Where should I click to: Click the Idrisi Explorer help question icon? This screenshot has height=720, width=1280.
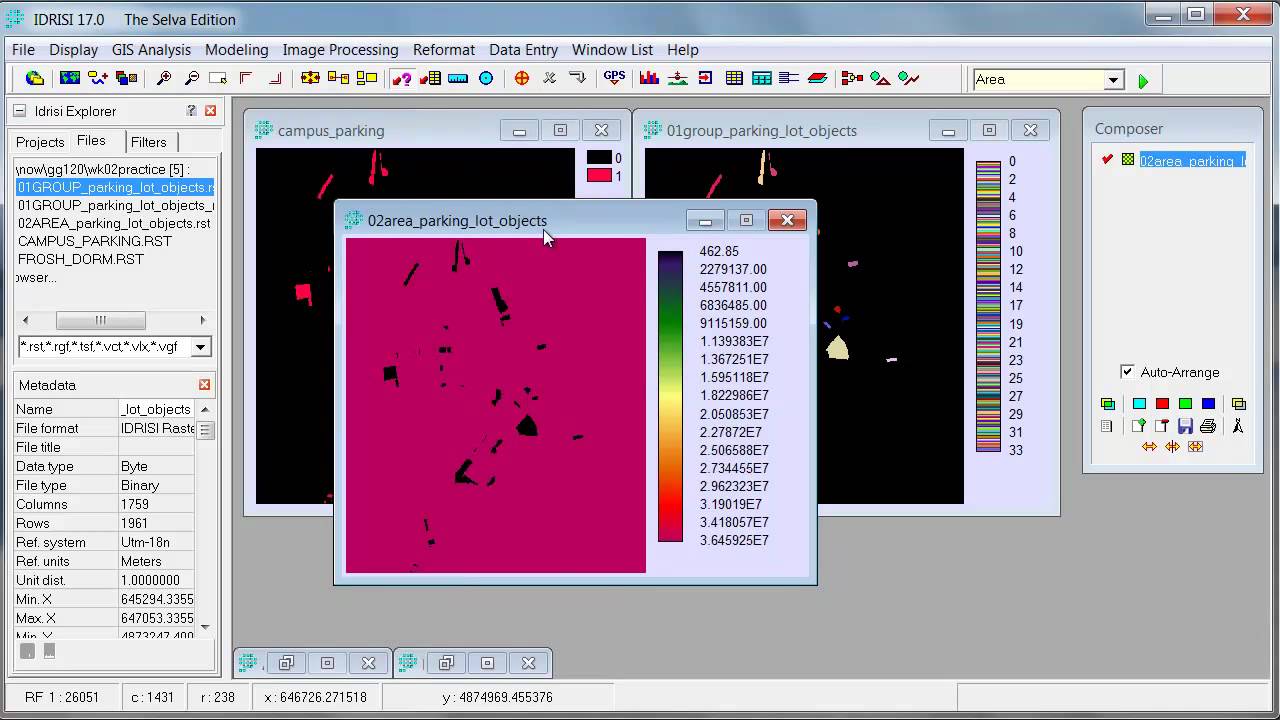click(x=191, y=111)
